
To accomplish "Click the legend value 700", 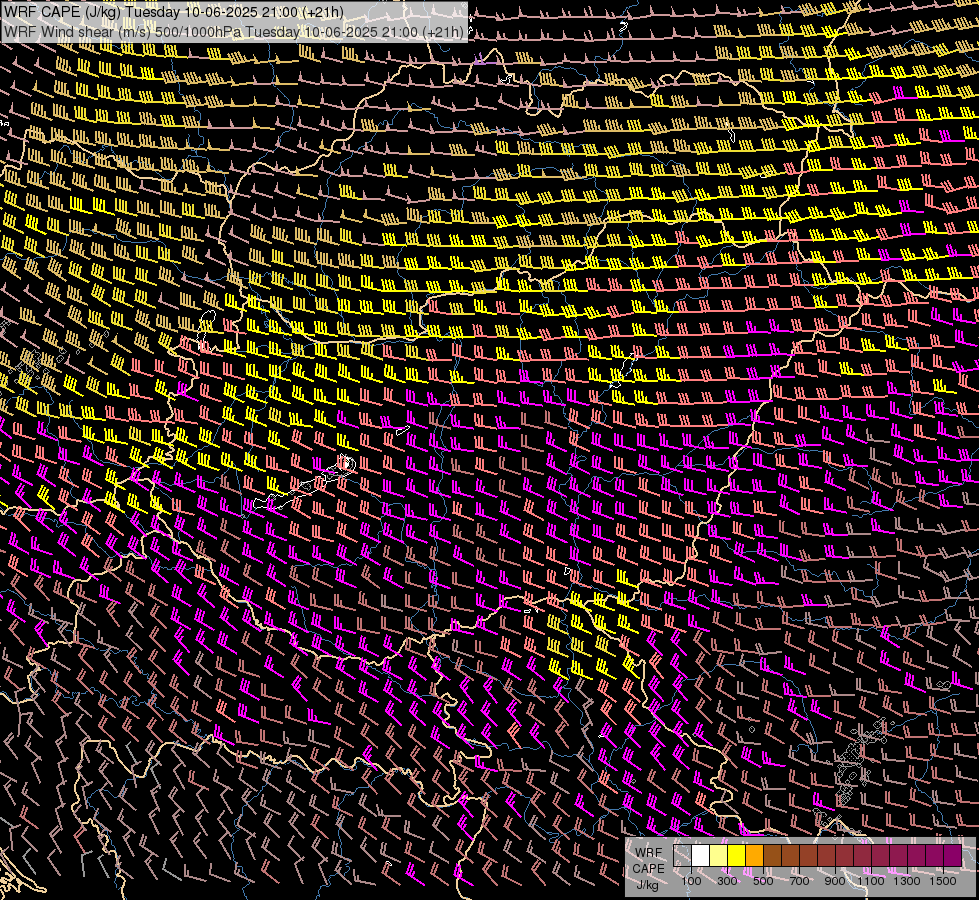I will pos(799,881).
